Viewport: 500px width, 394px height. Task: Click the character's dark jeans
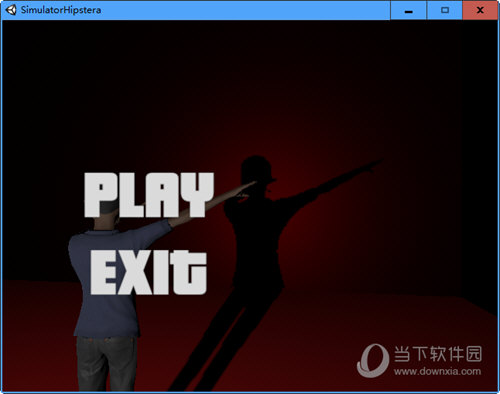(107, 363)
